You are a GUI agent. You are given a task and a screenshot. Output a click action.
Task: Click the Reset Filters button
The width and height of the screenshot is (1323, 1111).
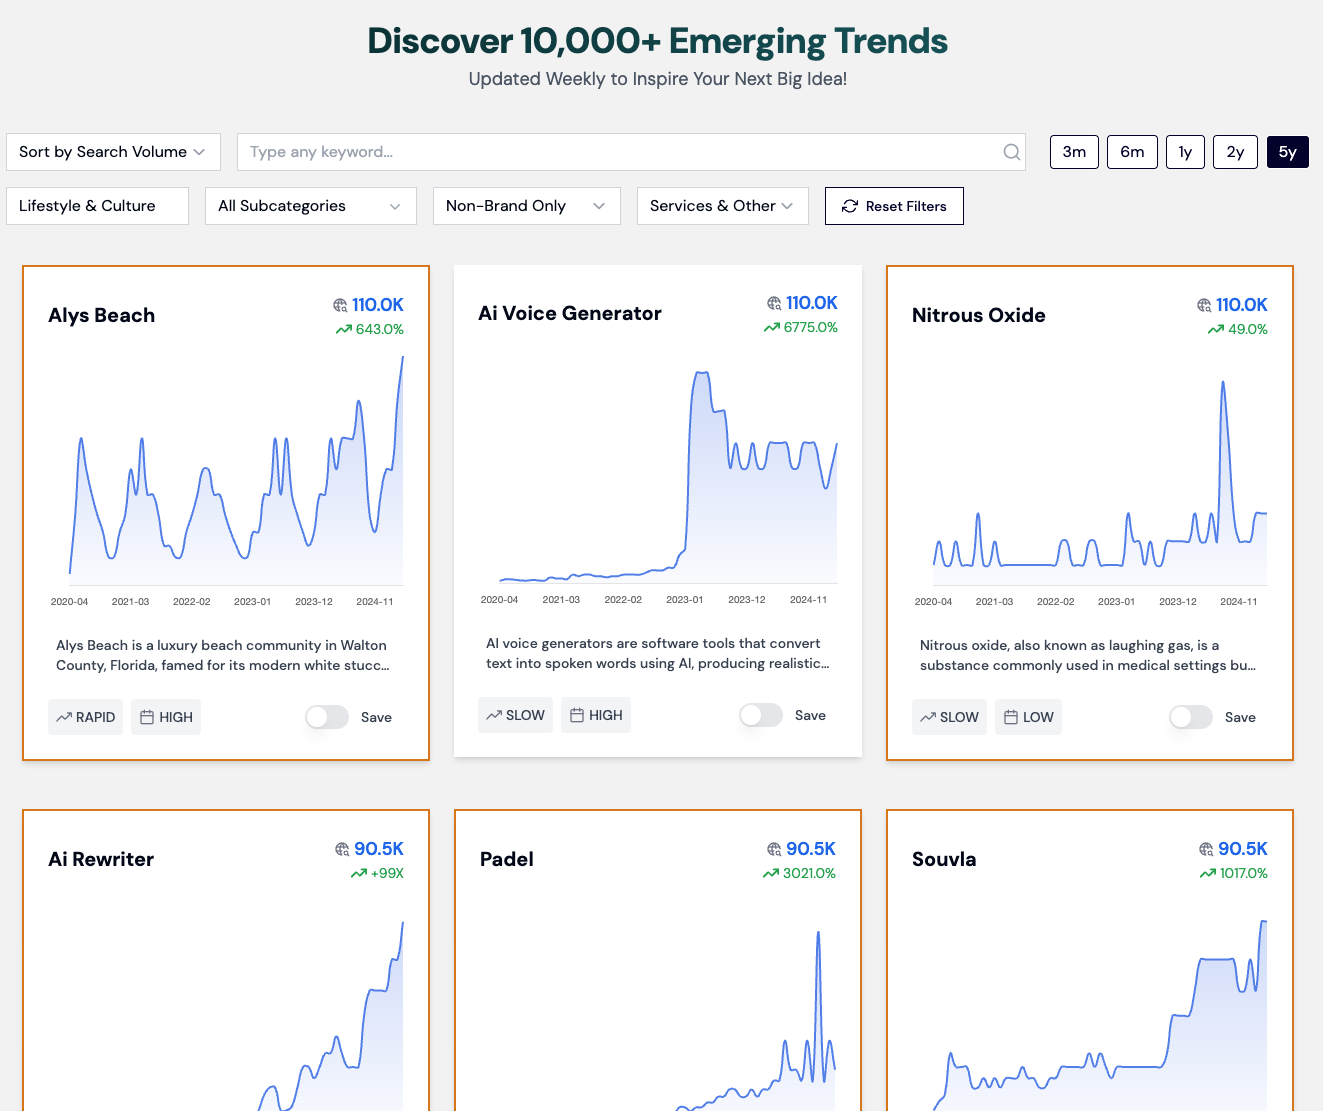(894, 206)
